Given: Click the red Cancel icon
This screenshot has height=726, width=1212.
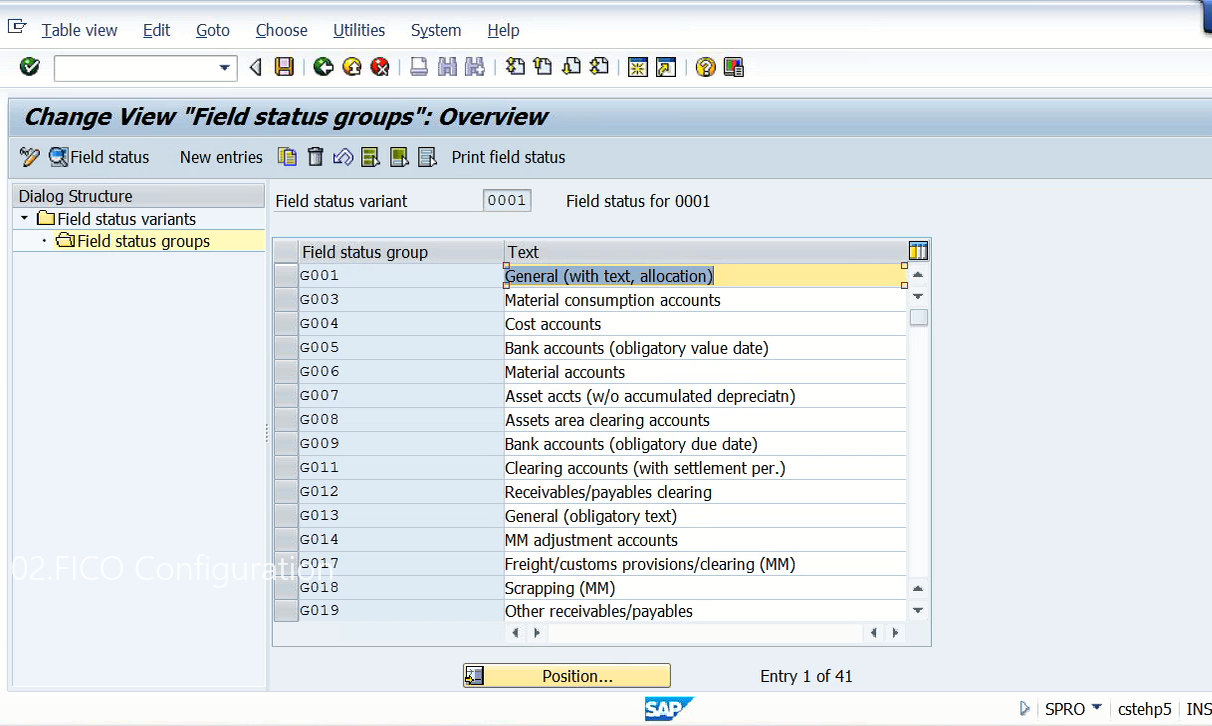Looking at the screenshot, I should (380, 67).
